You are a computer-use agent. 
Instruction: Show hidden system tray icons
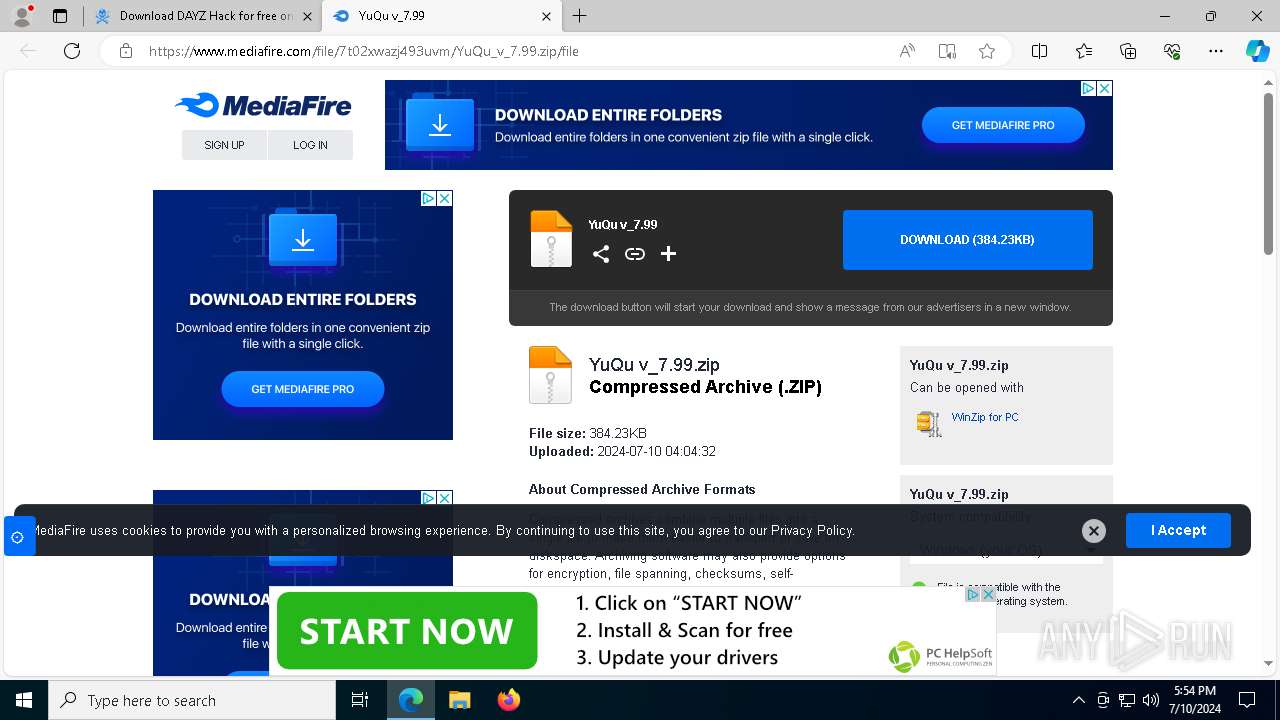pos(1078,700)
